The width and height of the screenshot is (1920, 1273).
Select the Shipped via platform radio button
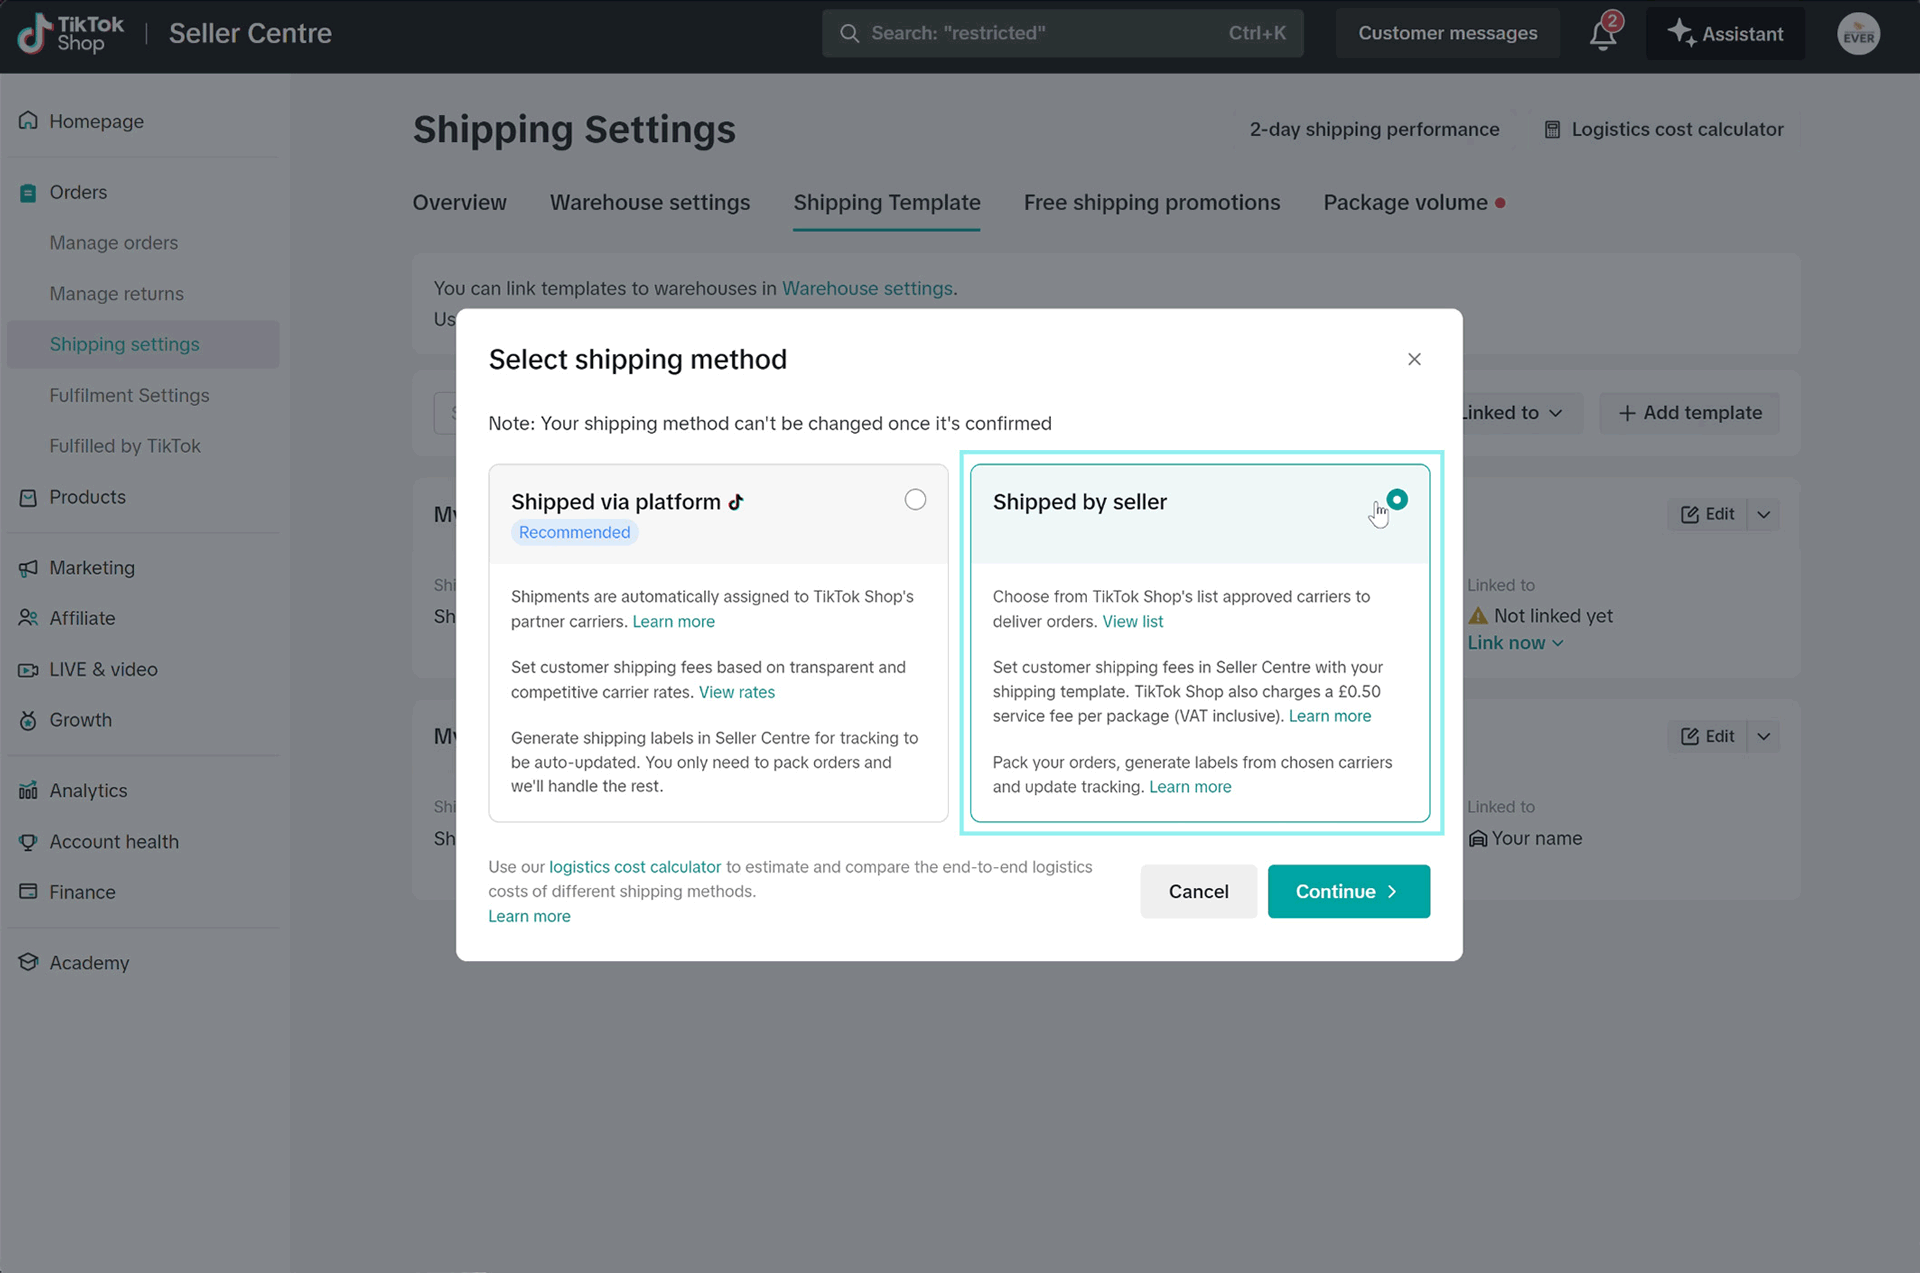[x=915, y=500]
